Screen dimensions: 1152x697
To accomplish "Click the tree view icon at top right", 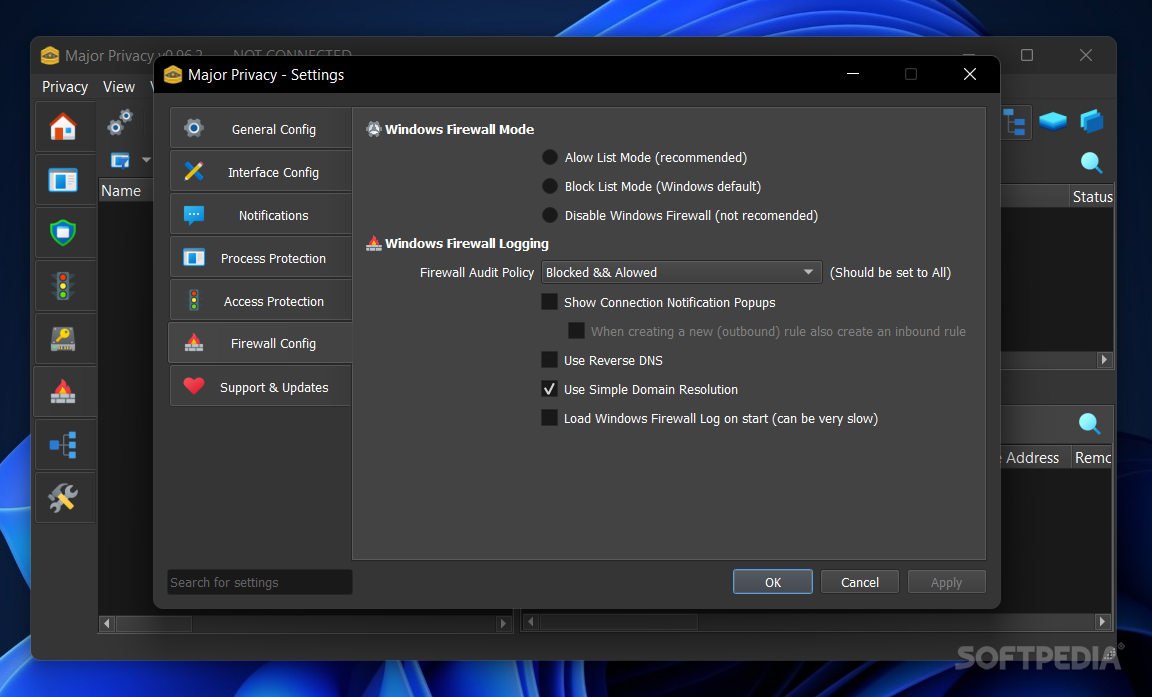I will [x=1015, y=122].
